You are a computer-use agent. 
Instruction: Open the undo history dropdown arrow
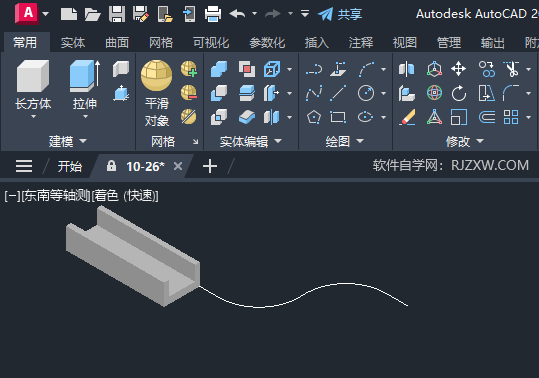(x=254, y=14)
